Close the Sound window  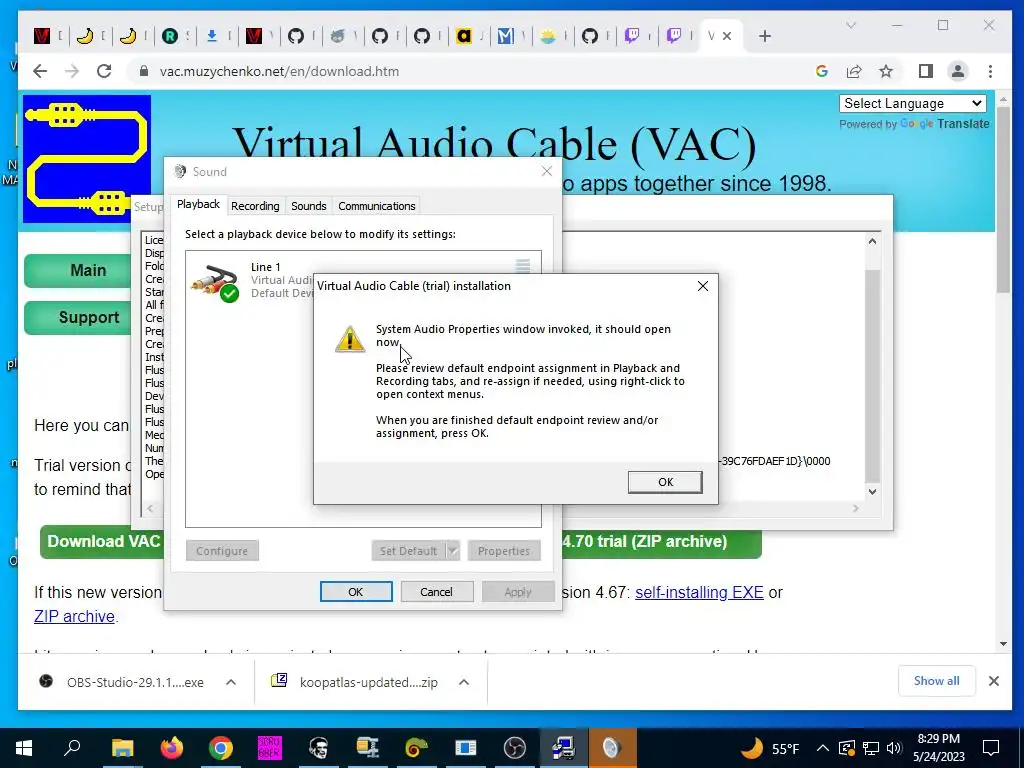pos(547,171)
